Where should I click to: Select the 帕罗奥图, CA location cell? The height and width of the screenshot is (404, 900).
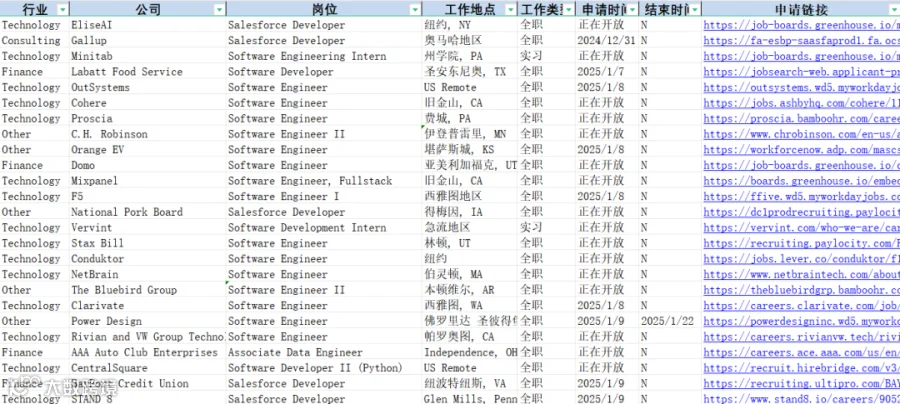(470, 336)
